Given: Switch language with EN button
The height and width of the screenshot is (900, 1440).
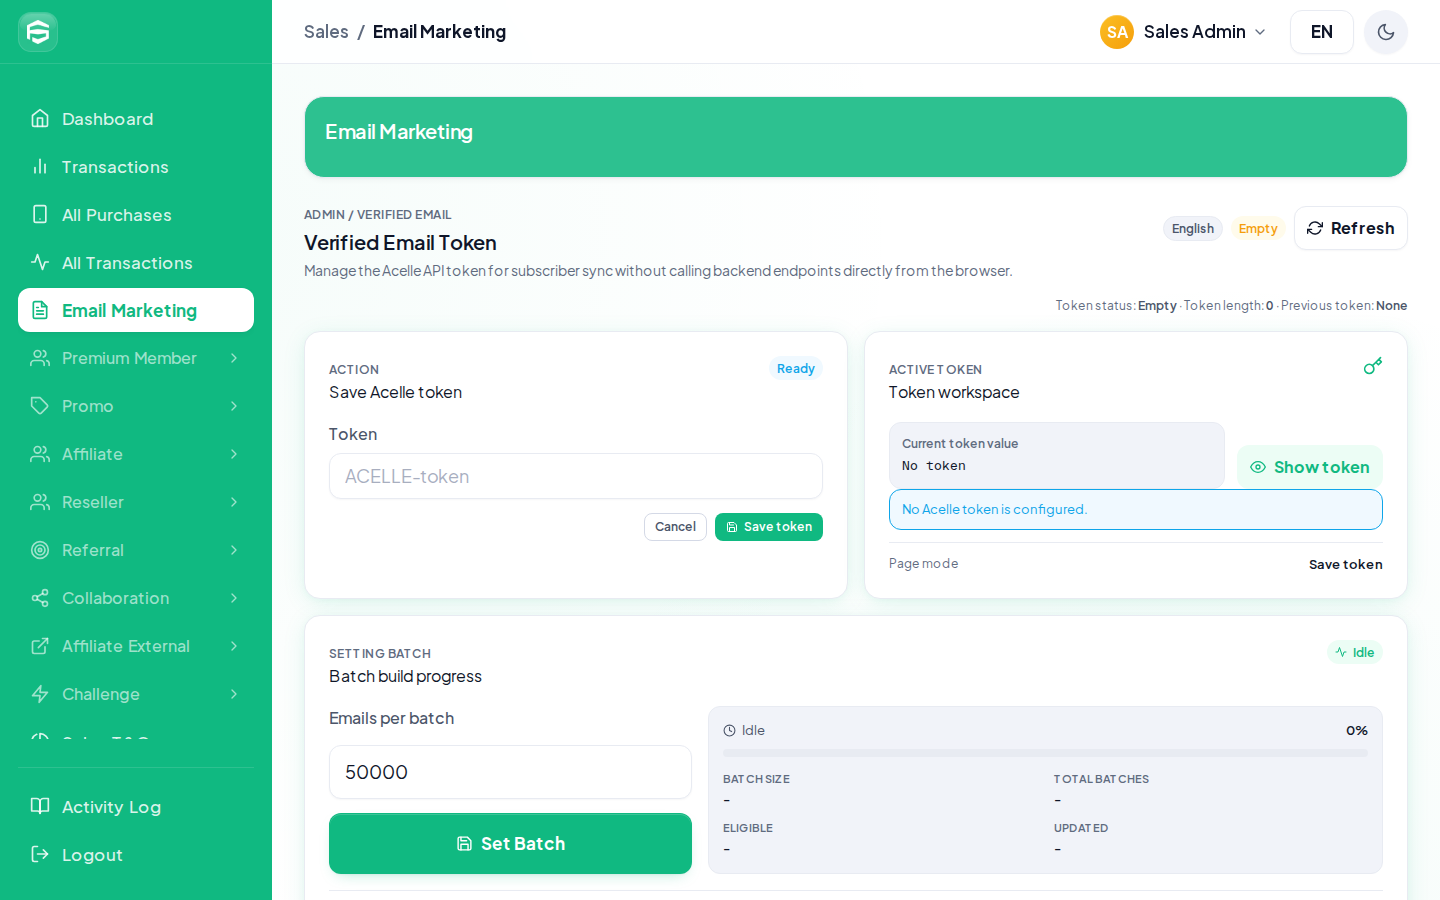Looking at the screenshot, I should click(1322, 32).
